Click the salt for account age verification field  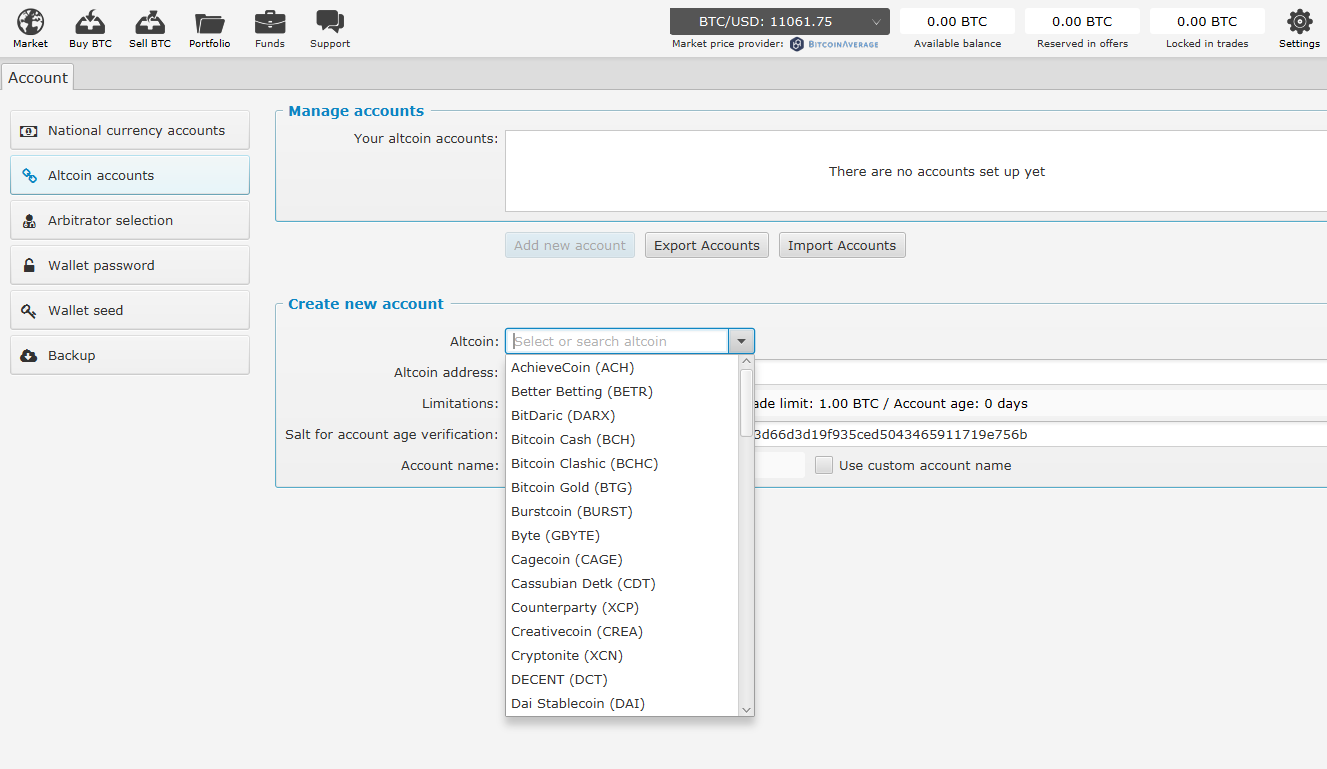pyautogui.click(x=1040, y=434)
